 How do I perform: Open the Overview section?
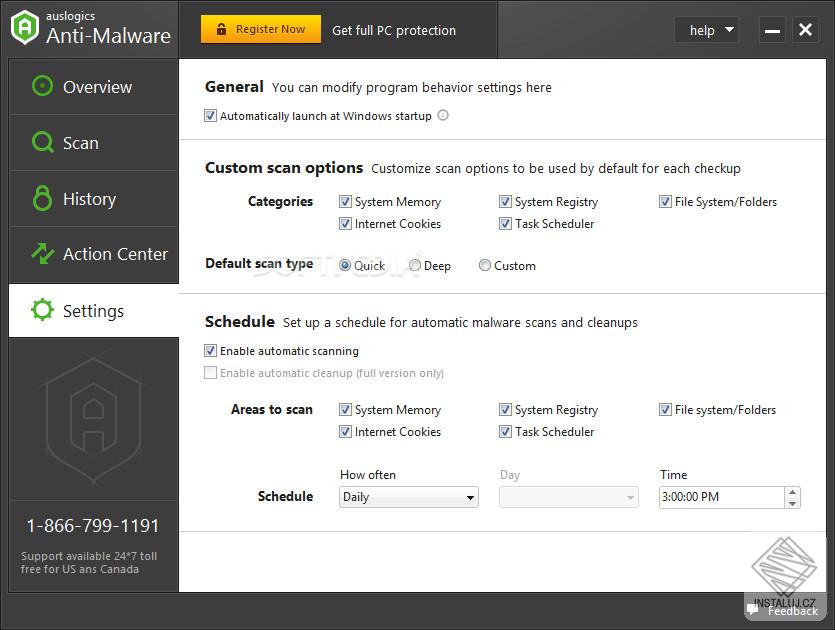pyautogui.click(x=94, y=86)
